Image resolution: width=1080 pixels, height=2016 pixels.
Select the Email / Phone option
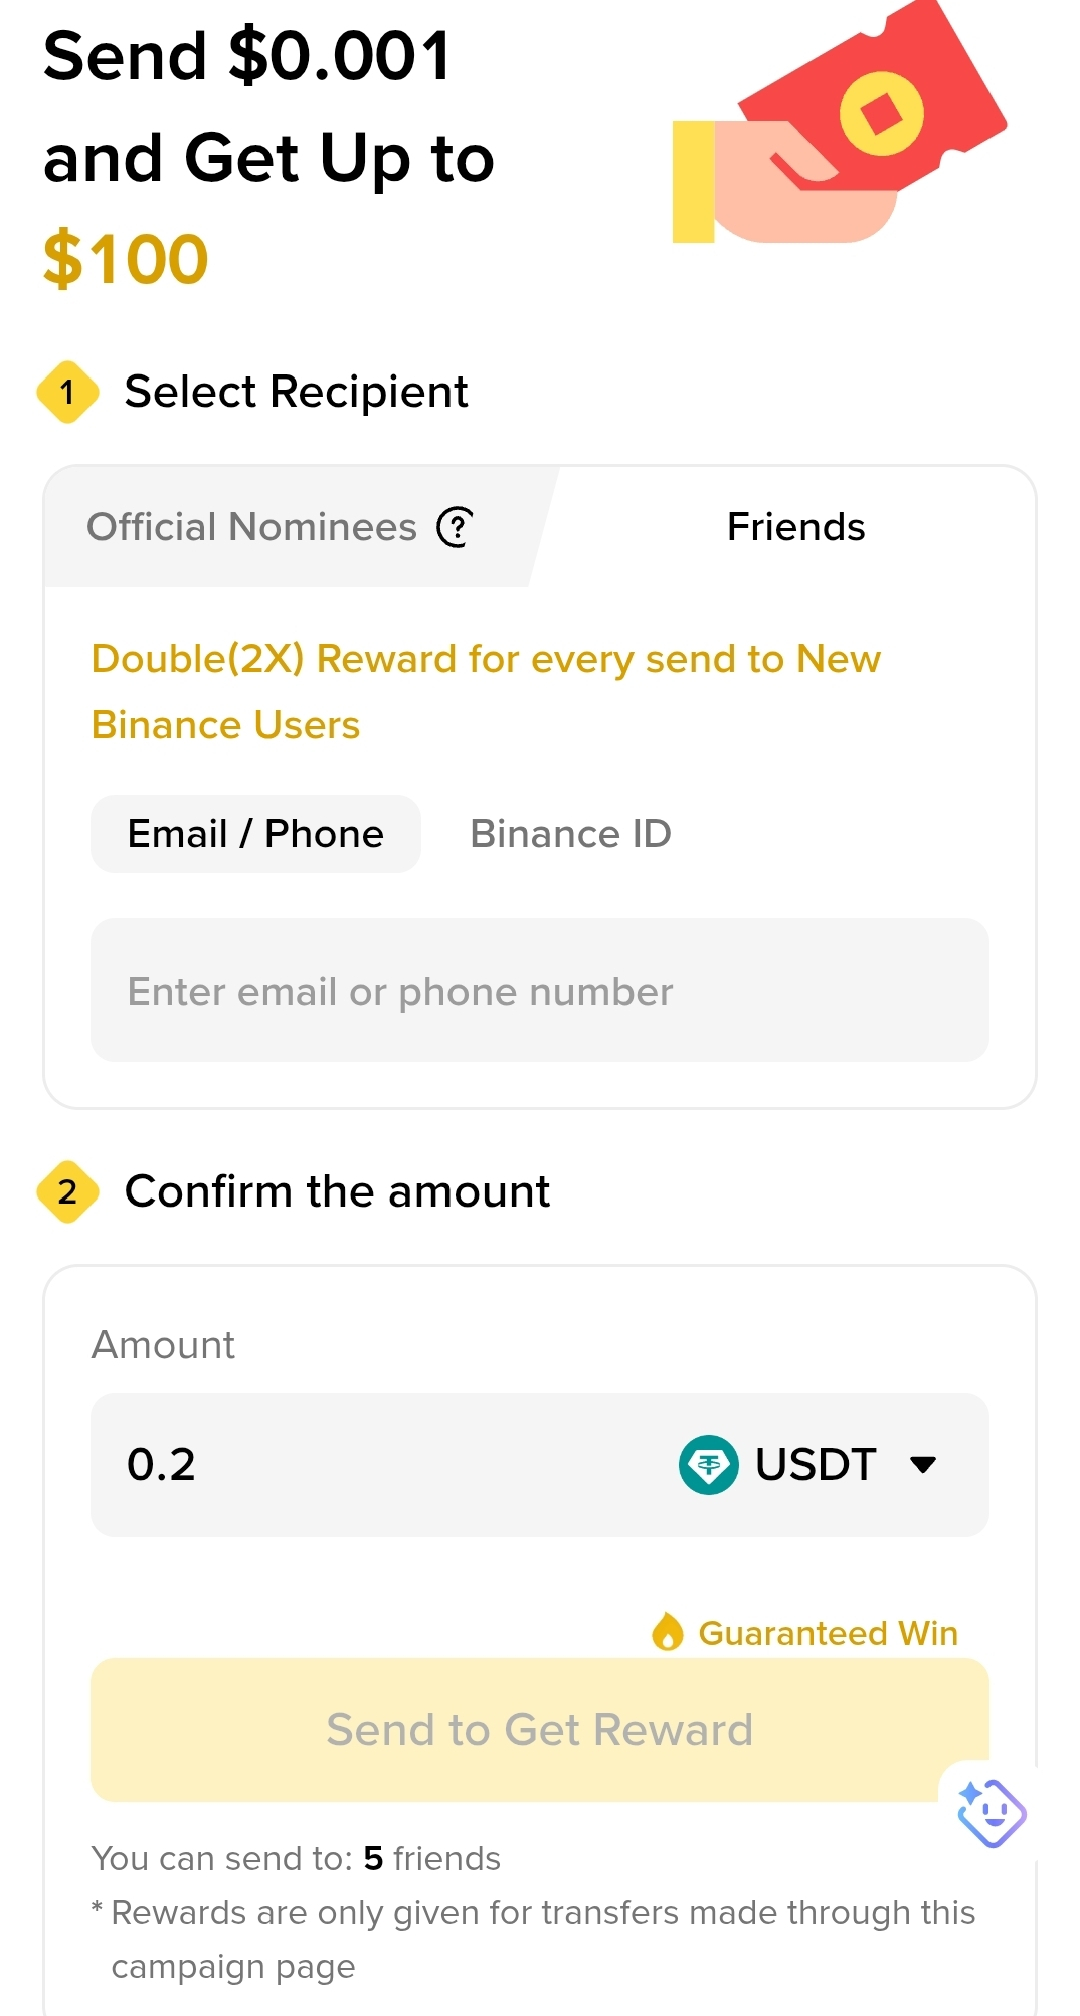tap(256, 834)
